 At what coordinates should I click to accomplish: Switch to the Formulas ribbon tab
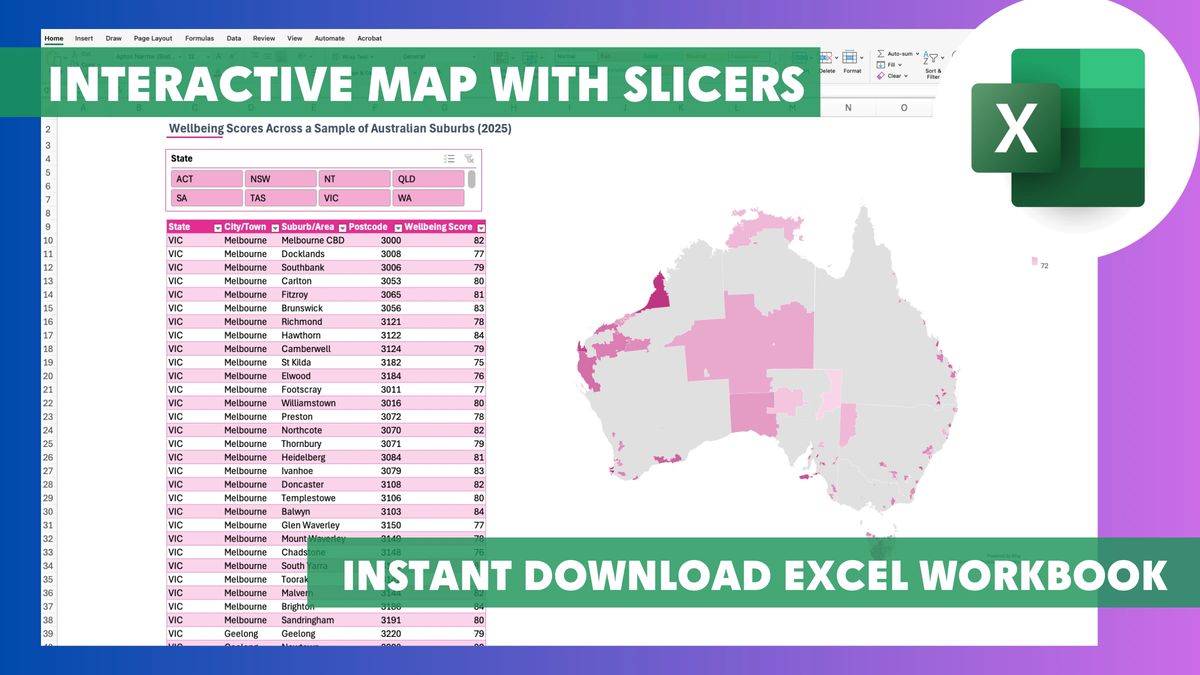(x=199, y=38)
